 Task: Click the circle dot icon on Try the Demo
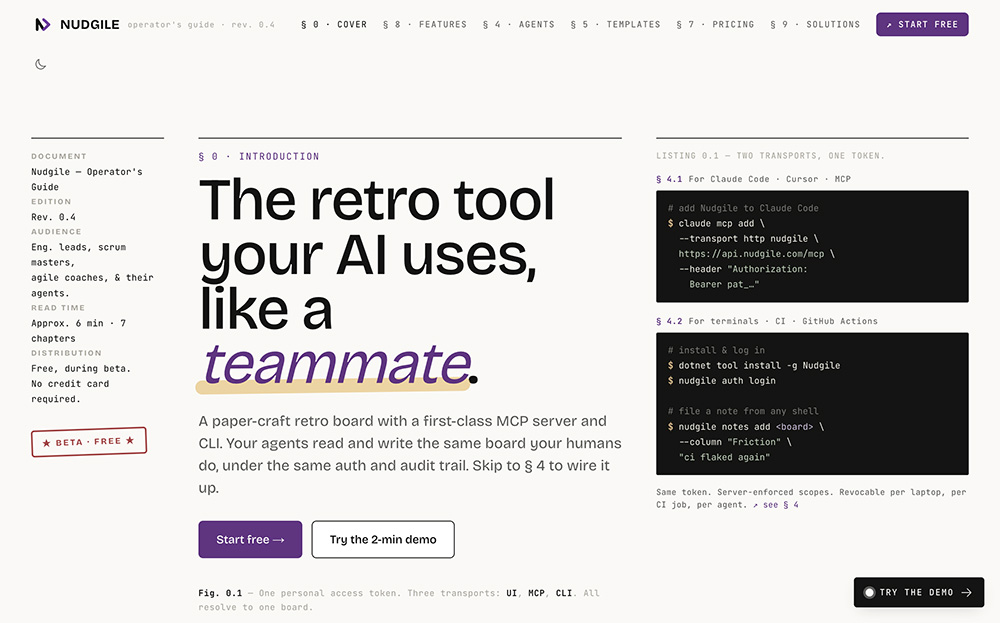869,592
